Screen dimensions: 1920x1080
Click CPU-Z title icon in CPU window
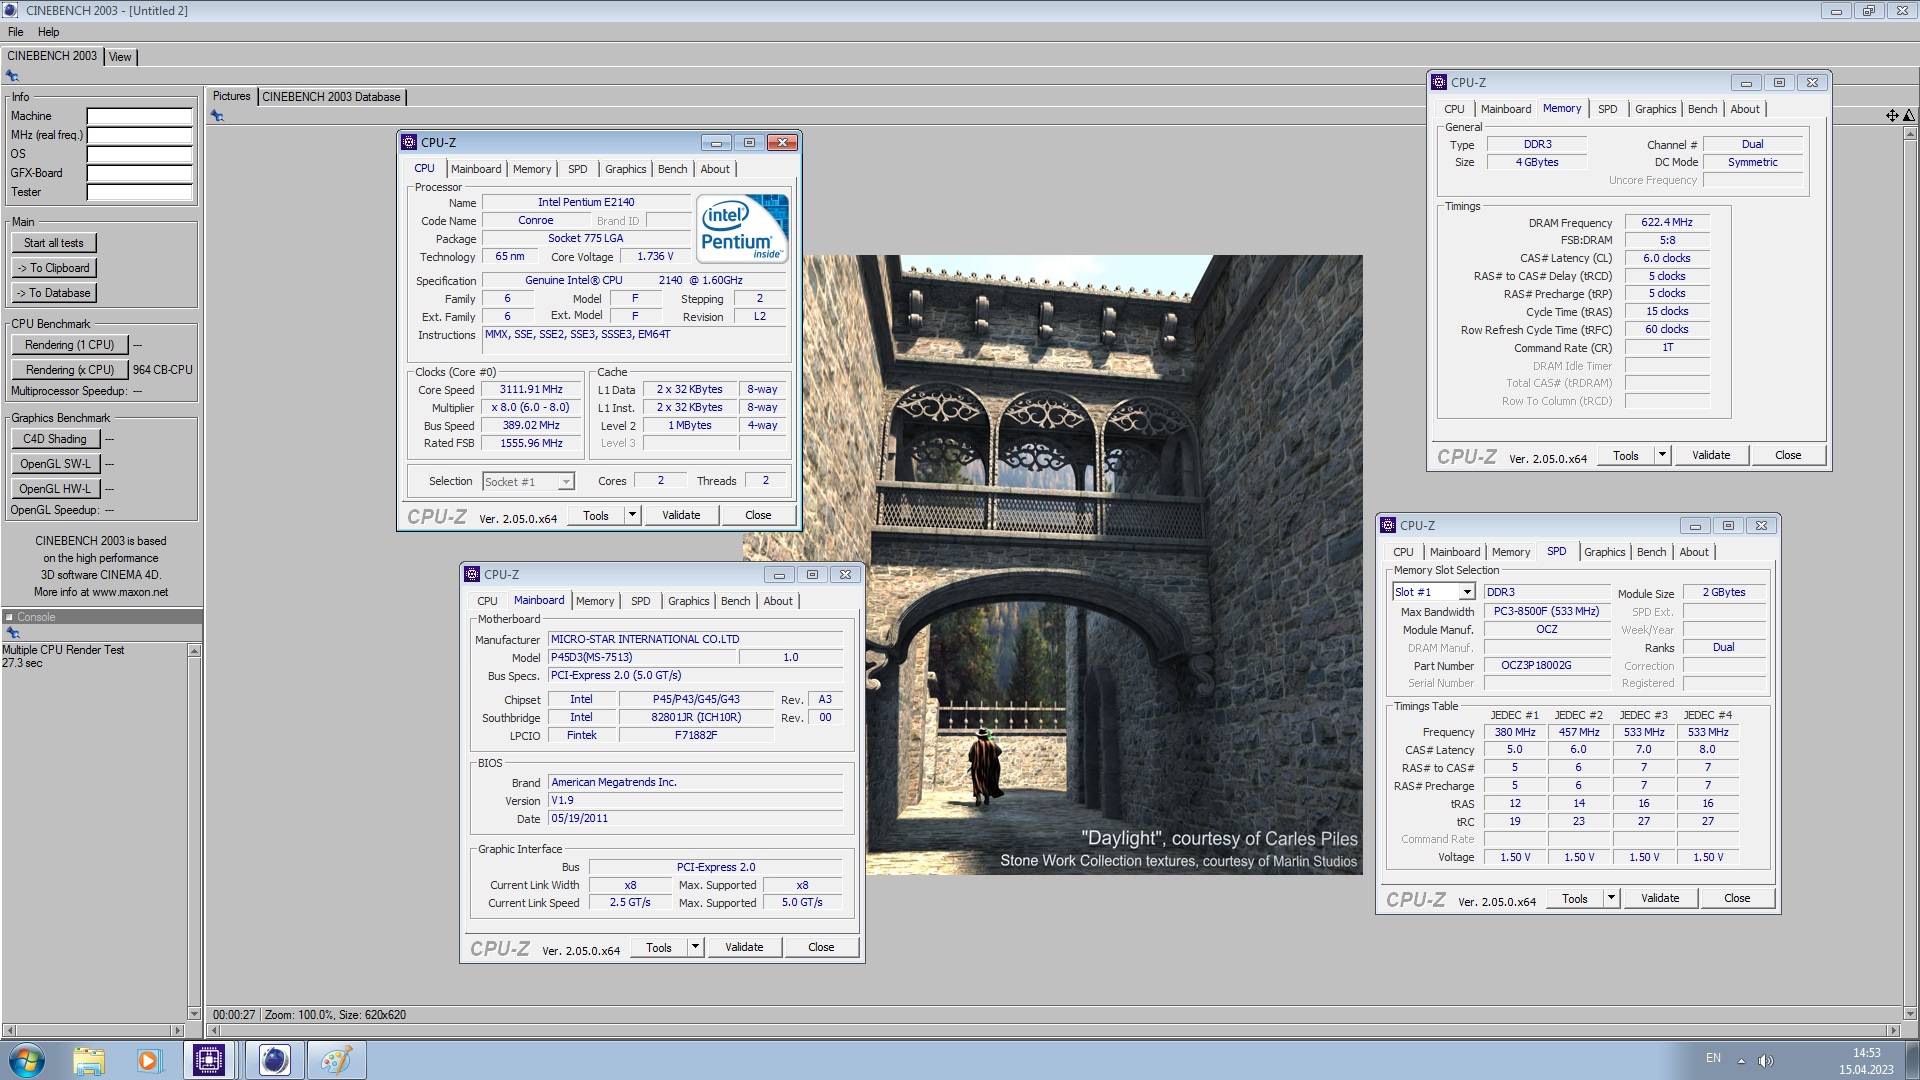click(409, 143)
